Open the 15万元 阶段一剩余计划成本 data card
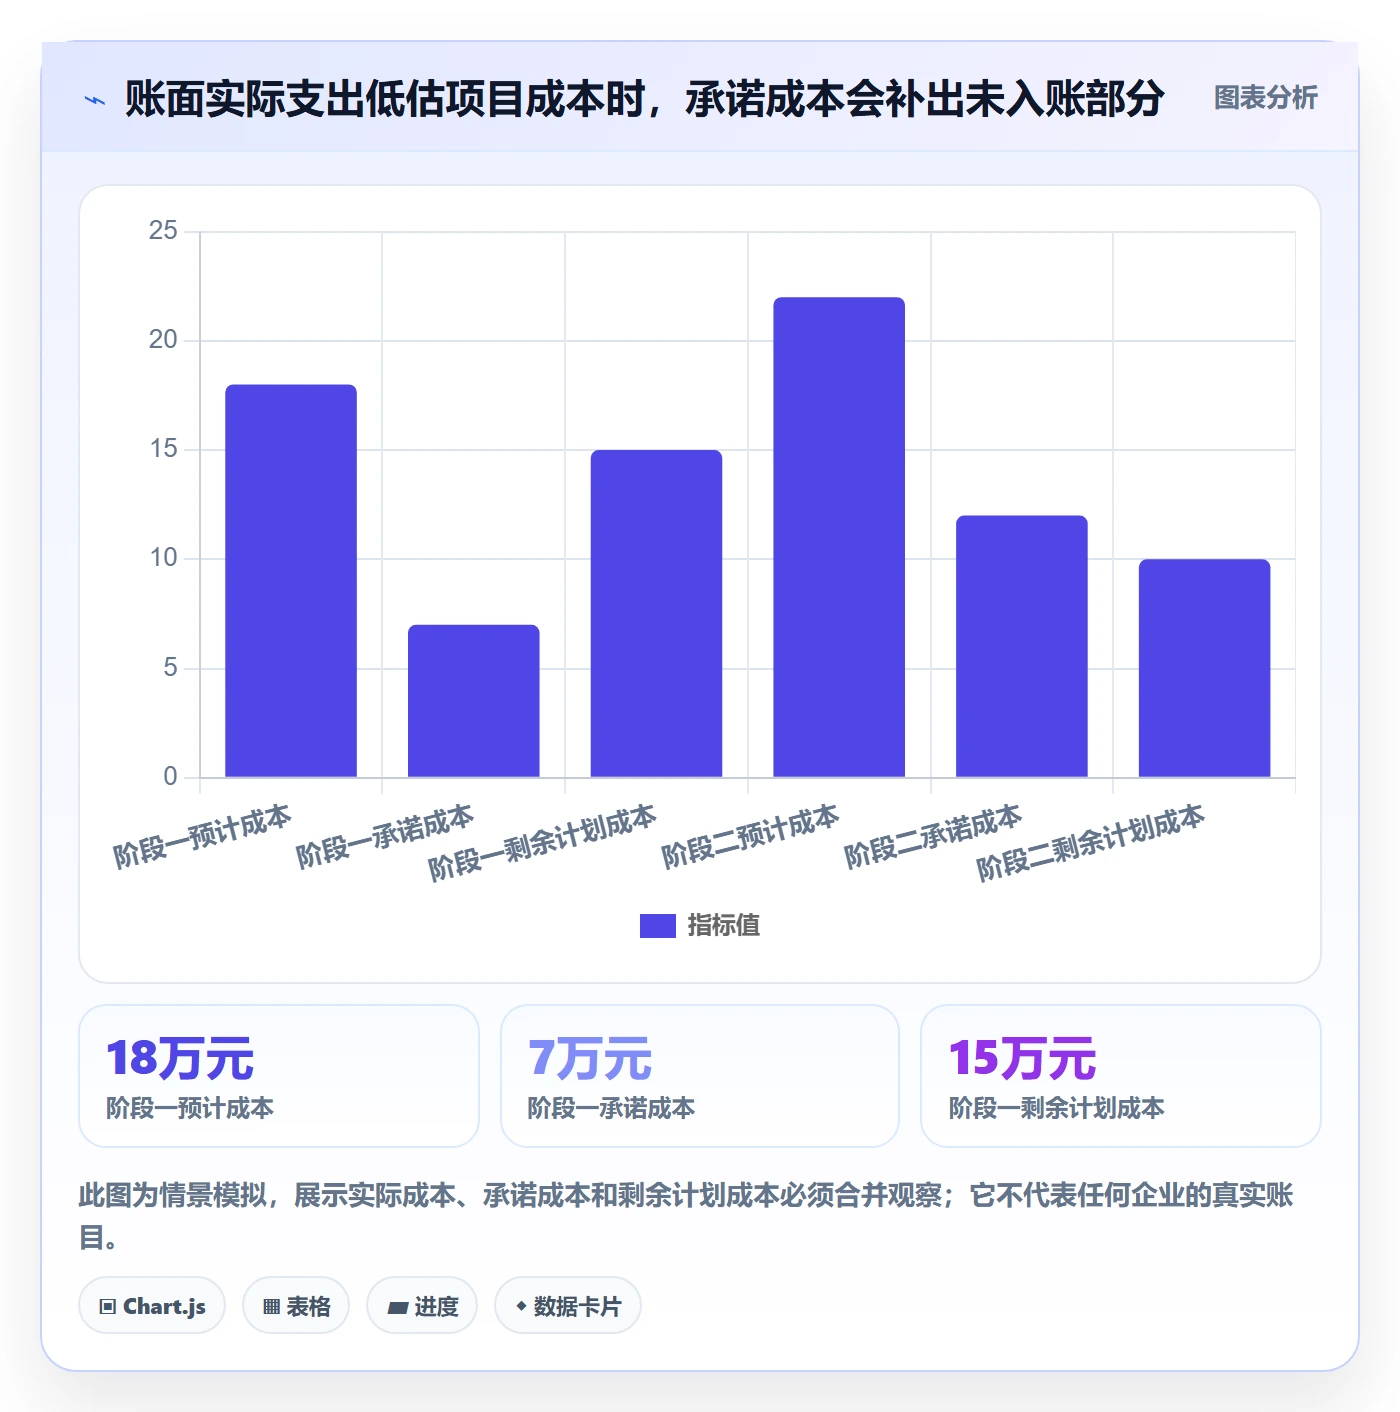This screenshot has height=1412, width=1400. click(1121, 1076)
